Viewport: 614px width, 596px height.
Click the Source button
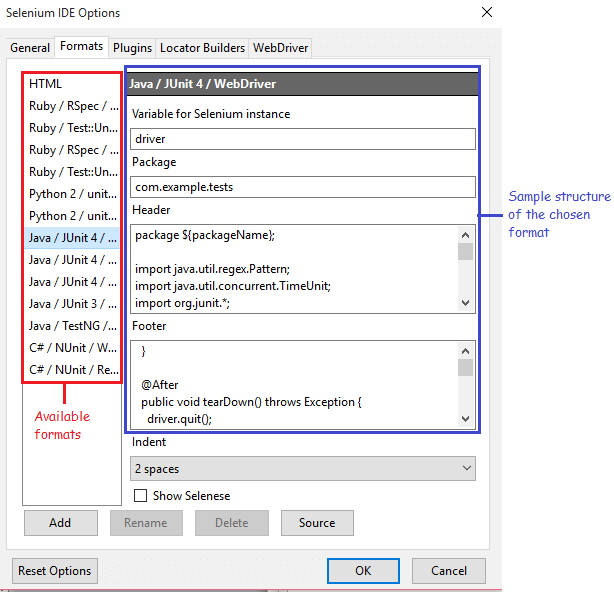point(317,523)
